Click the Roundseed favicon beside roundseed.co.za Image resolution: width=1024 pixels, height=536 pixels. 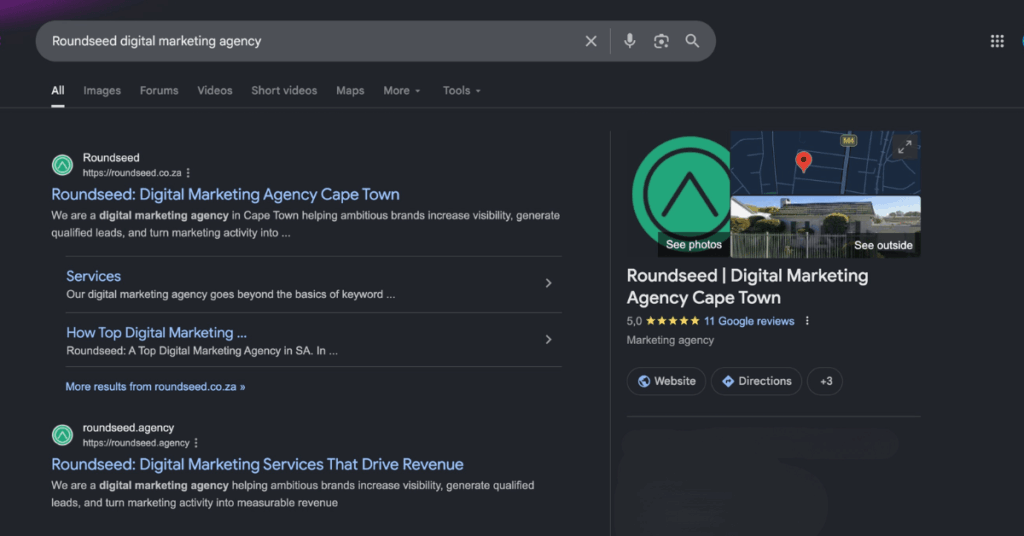point(63,165)
